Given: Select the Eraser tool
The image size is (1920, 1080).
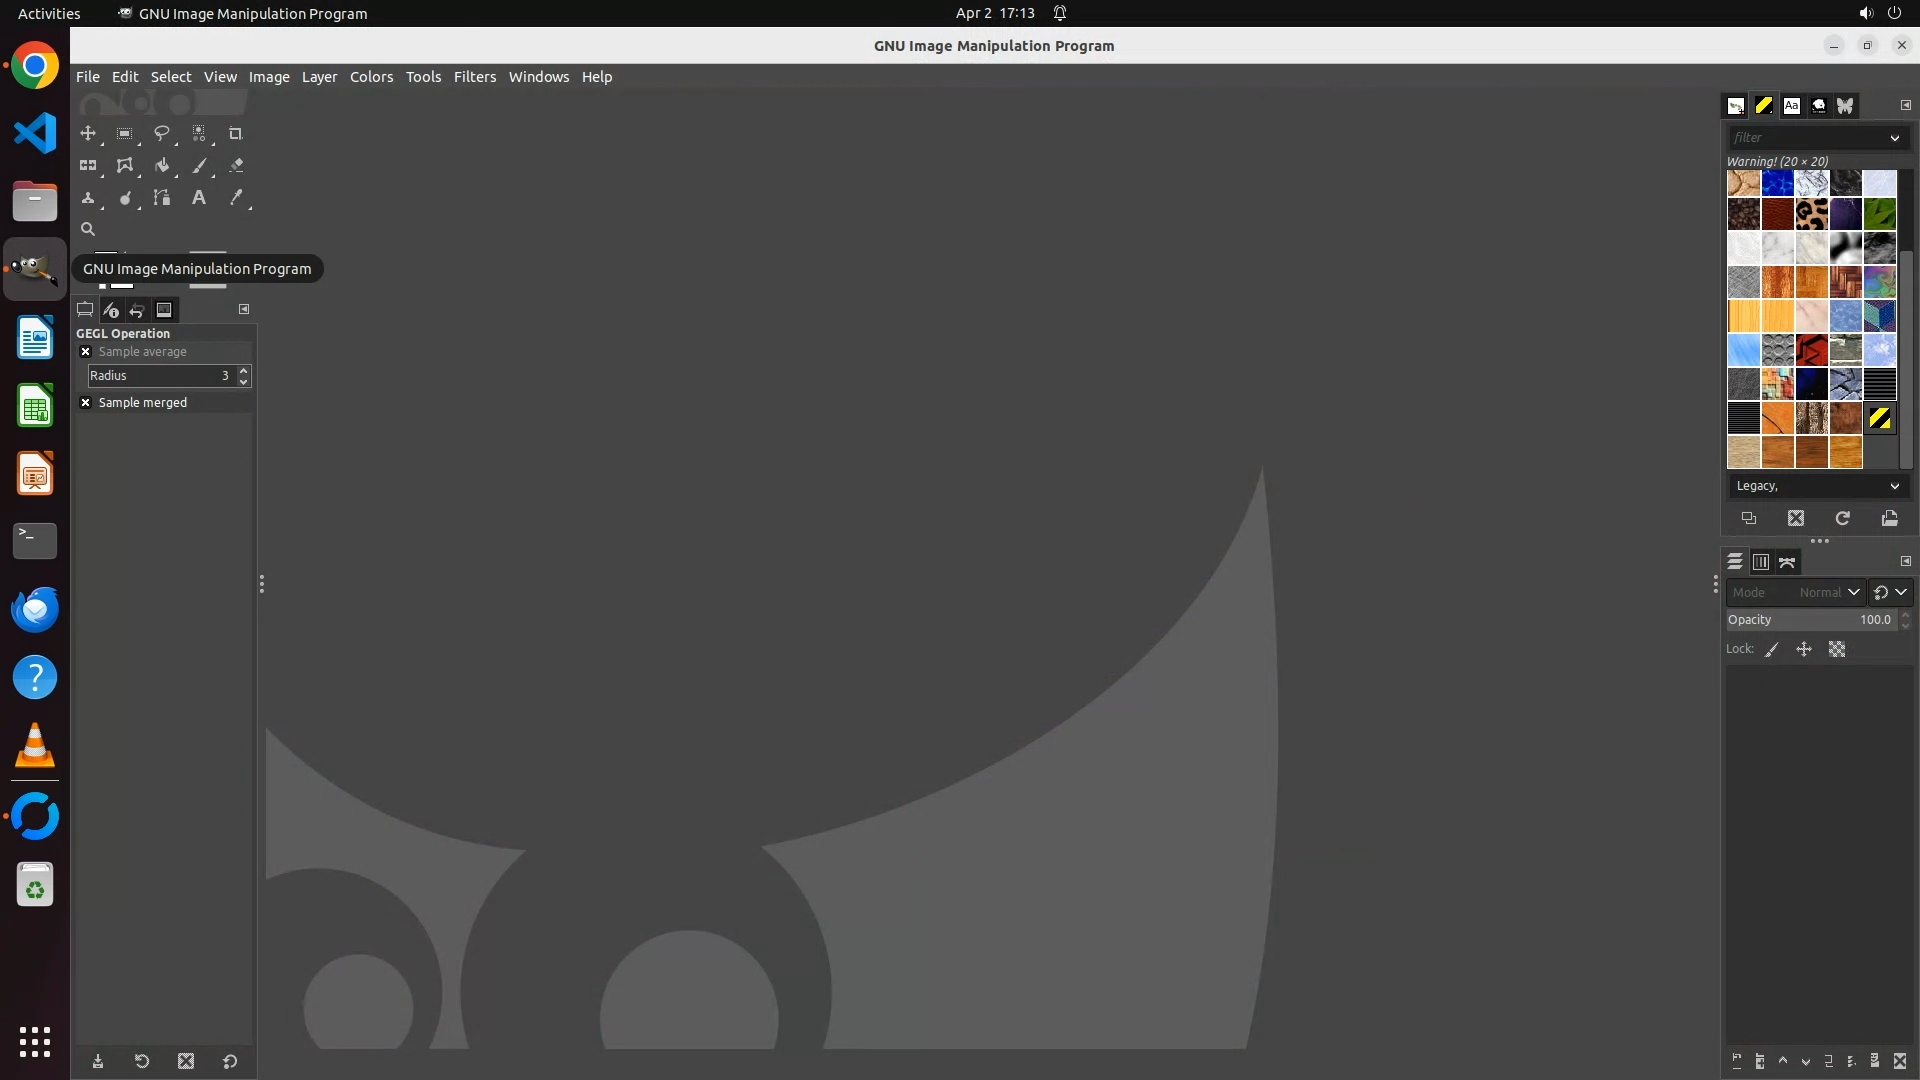Looking at the screenshot, I should [236, 166].
